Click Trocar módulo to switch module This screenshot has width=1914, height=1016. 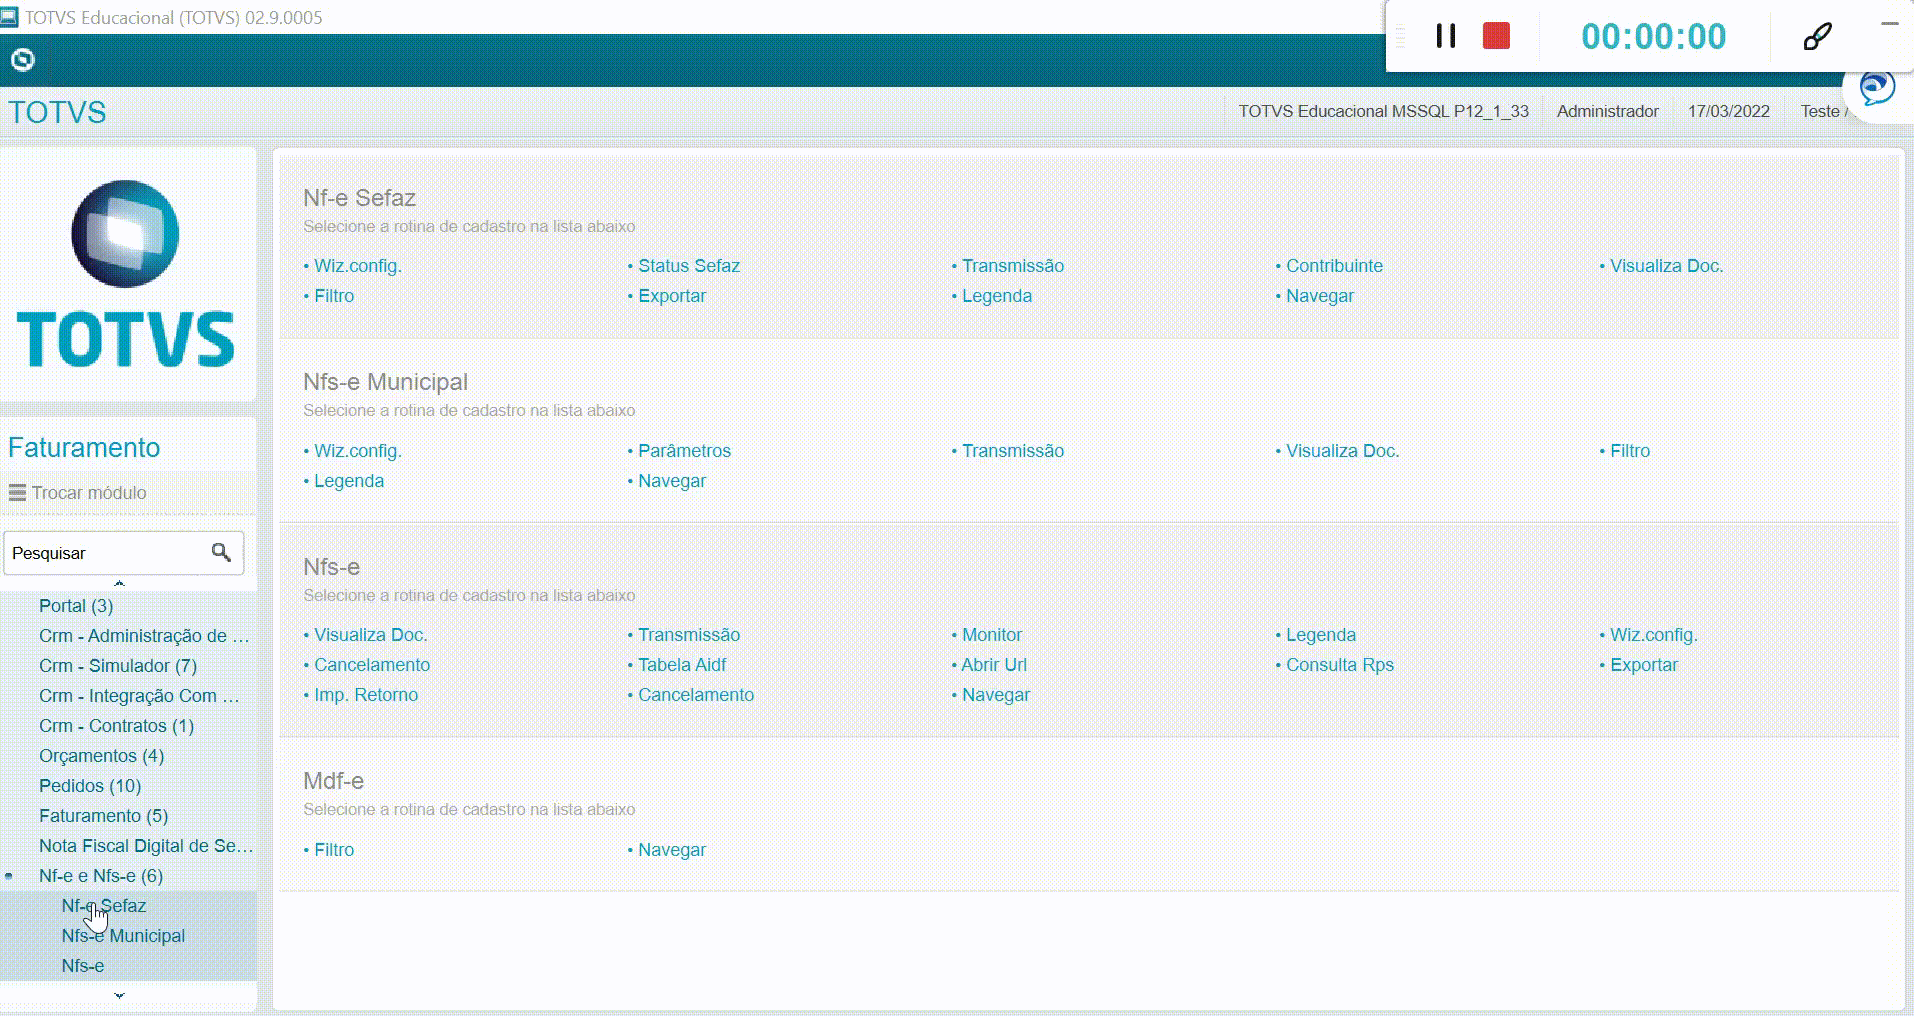click(88, 493)
